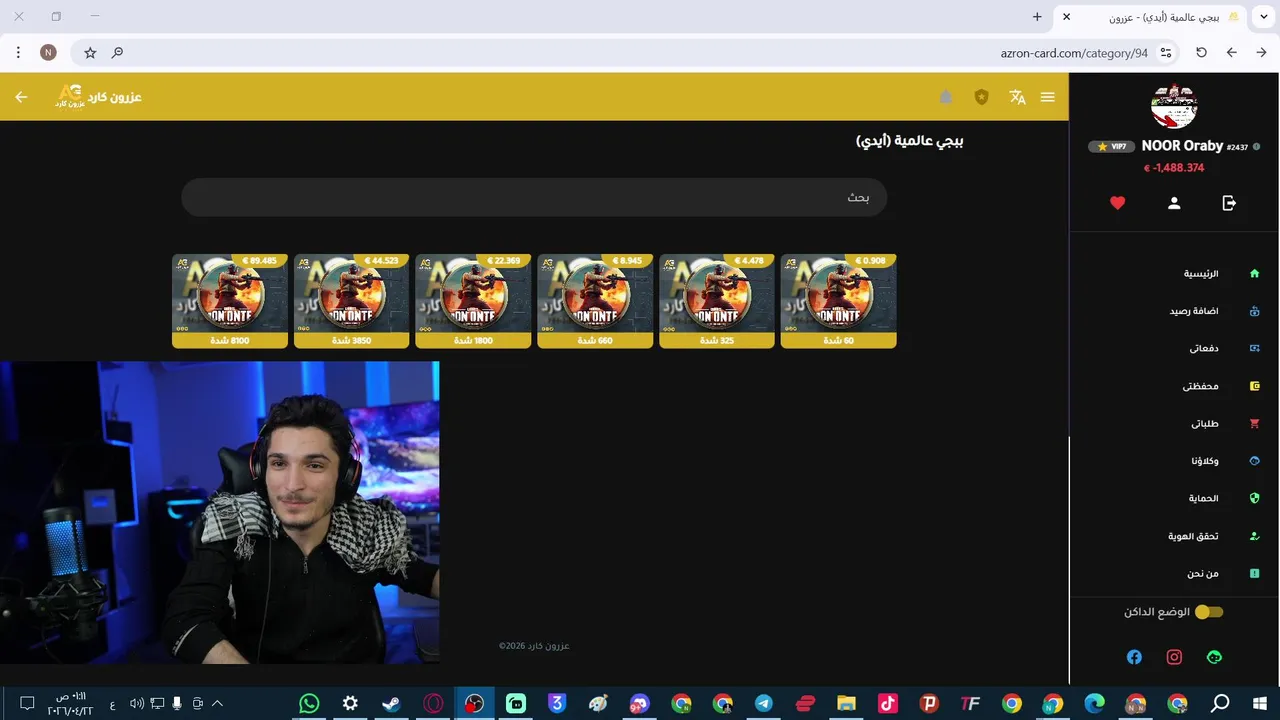Open Windows search magnifier on the taskbar
1280x720 pixels.
(1220, 704)
